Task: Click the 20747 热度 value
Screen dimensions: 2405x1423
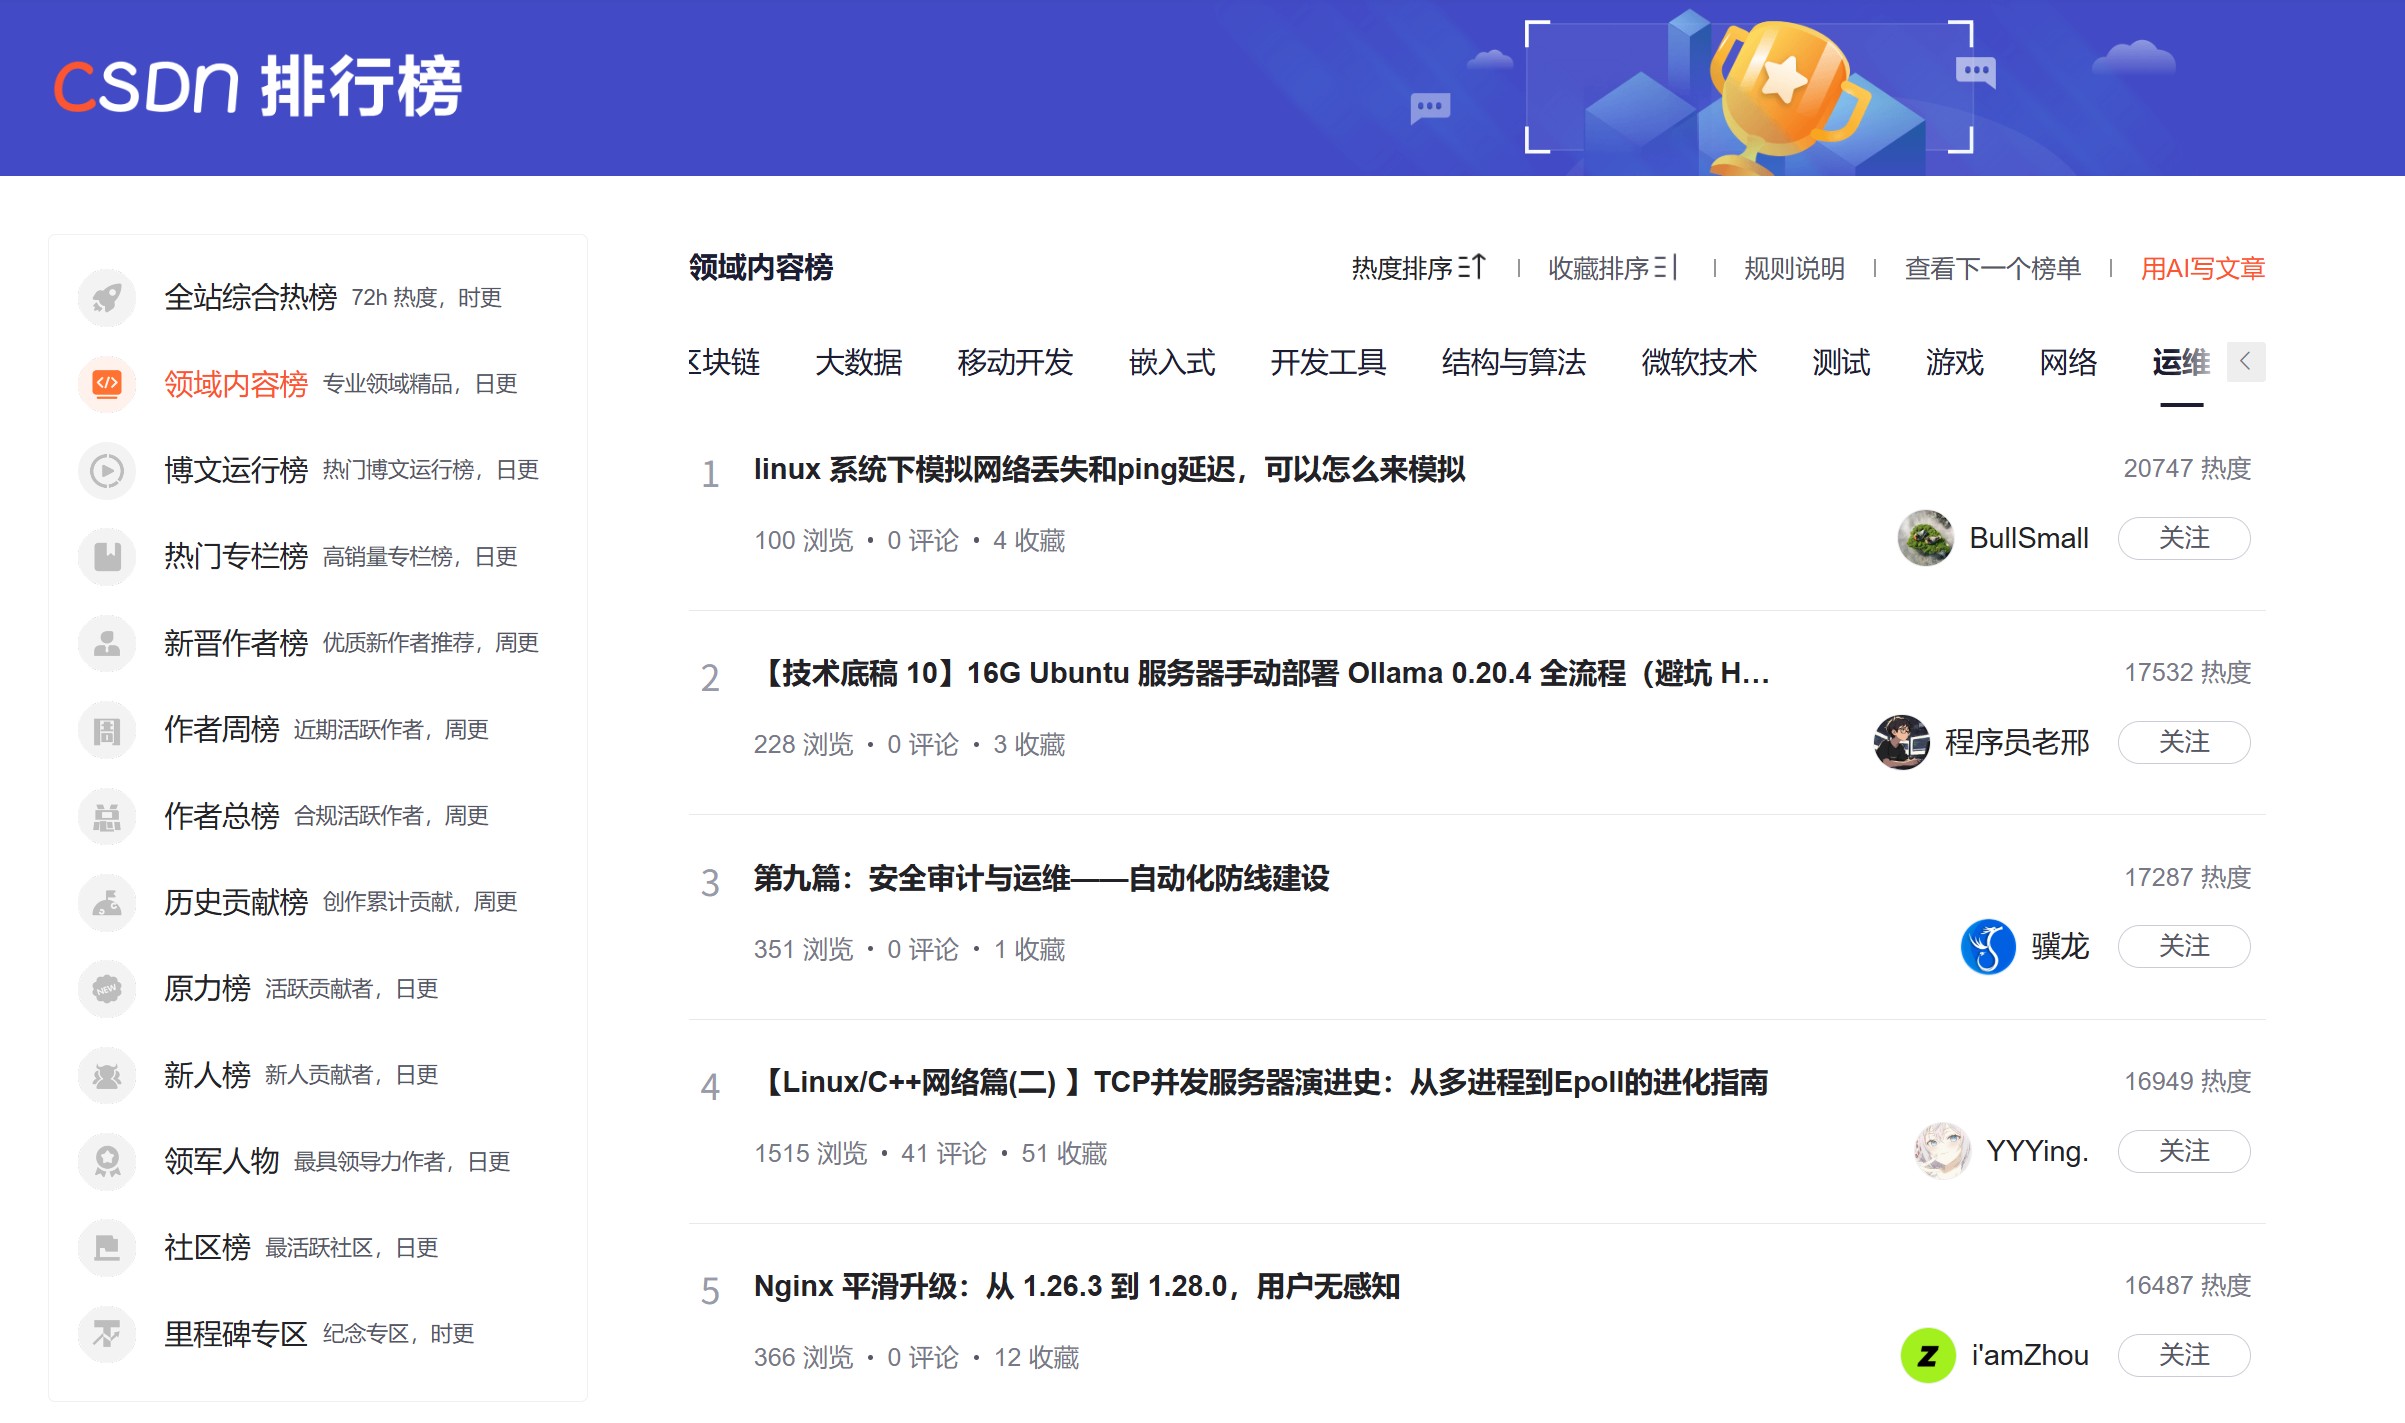Action: pyautogui.click(x=2187, y=468)
